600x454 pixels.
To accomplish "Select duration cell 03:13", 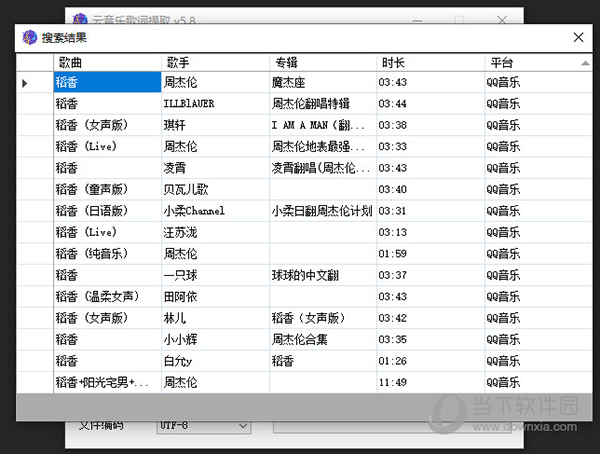I will [430, 232].
